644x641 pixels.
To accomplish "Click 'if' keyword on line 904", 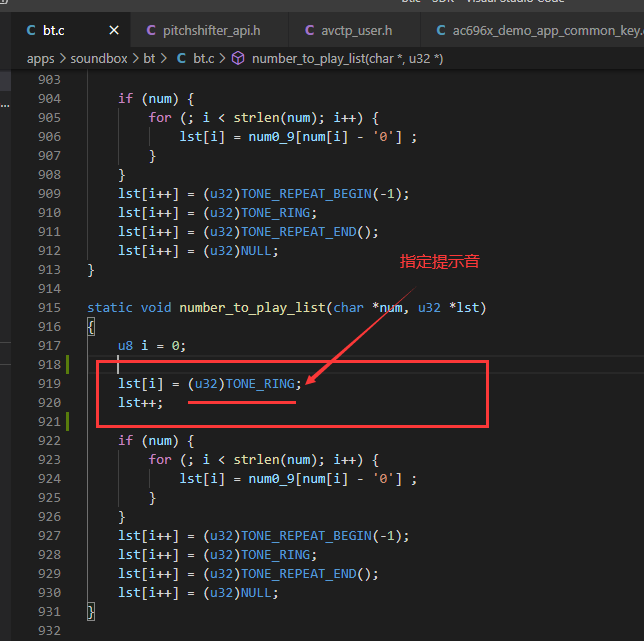I will 126,99.
